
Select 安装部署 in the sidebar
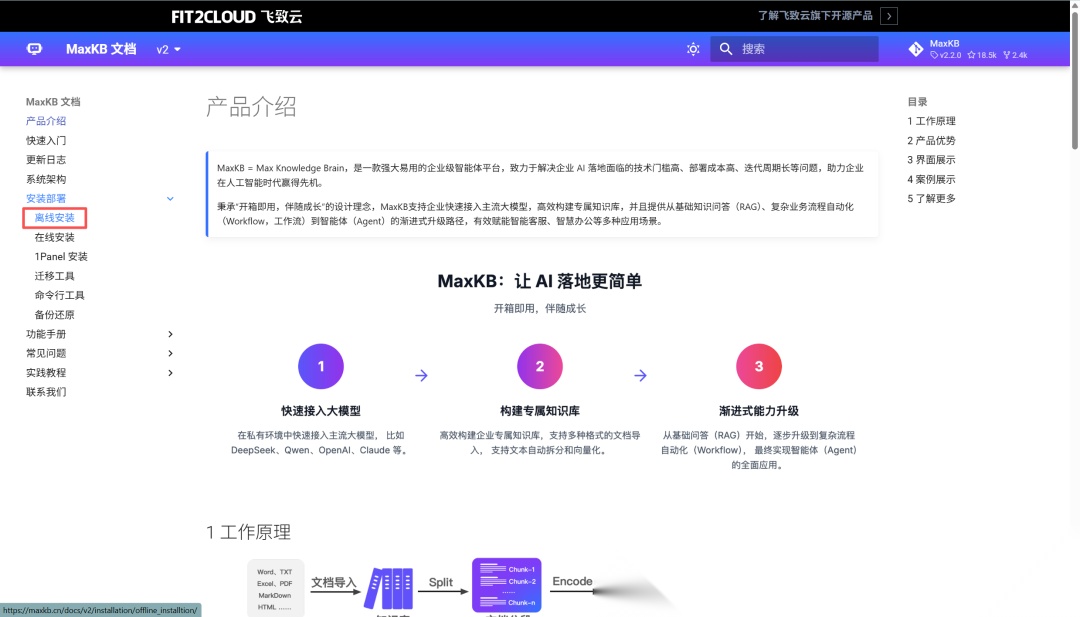click(46, 198)
